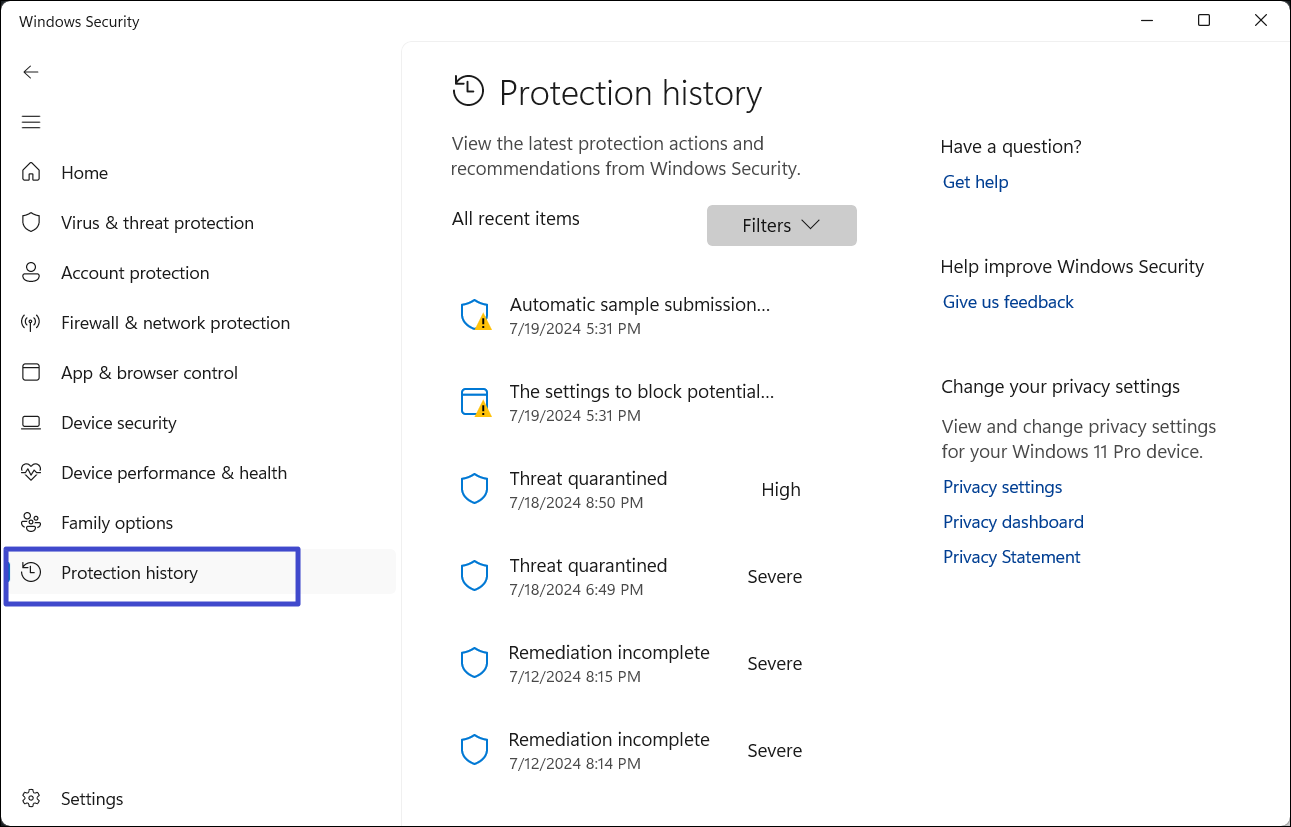Expand the Filters dropdown
Screen dimensions: 1291x827
[781, 226]
